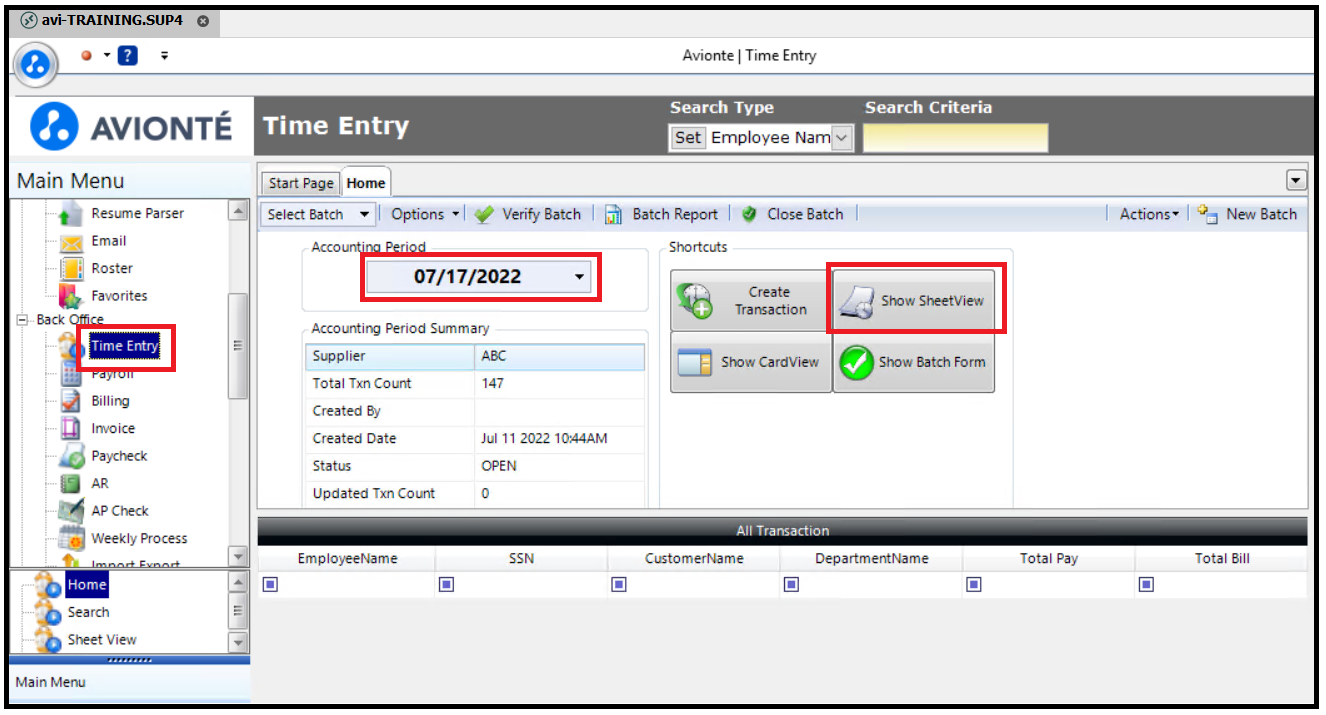
Task: Click the Create Transaction shortcut
Action: pos(751,301)
